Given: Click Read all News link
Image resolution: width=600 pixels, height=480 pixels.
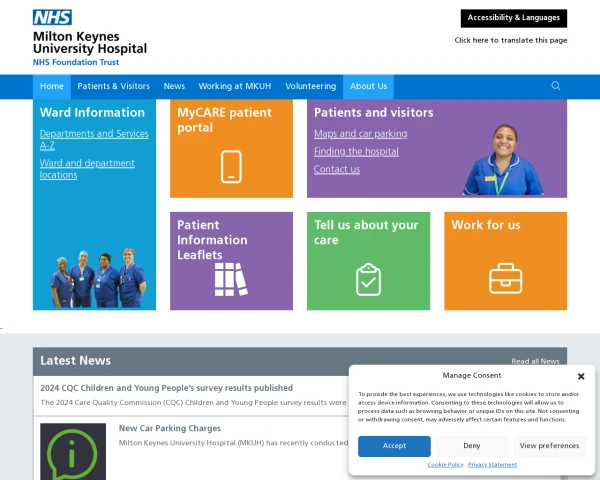Looking at the screenshot, I should [535, 361].
